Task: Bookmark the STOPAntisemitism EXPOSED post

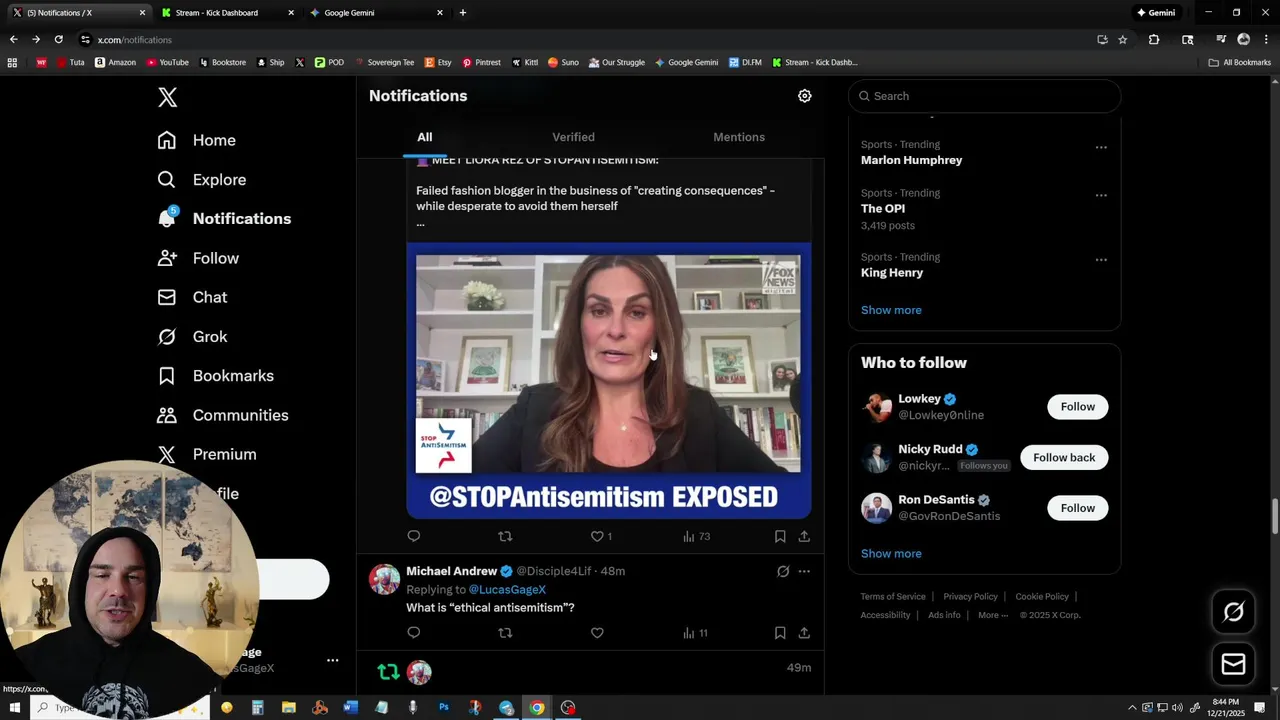Action: pyautogui.click(x=780, y=536)
